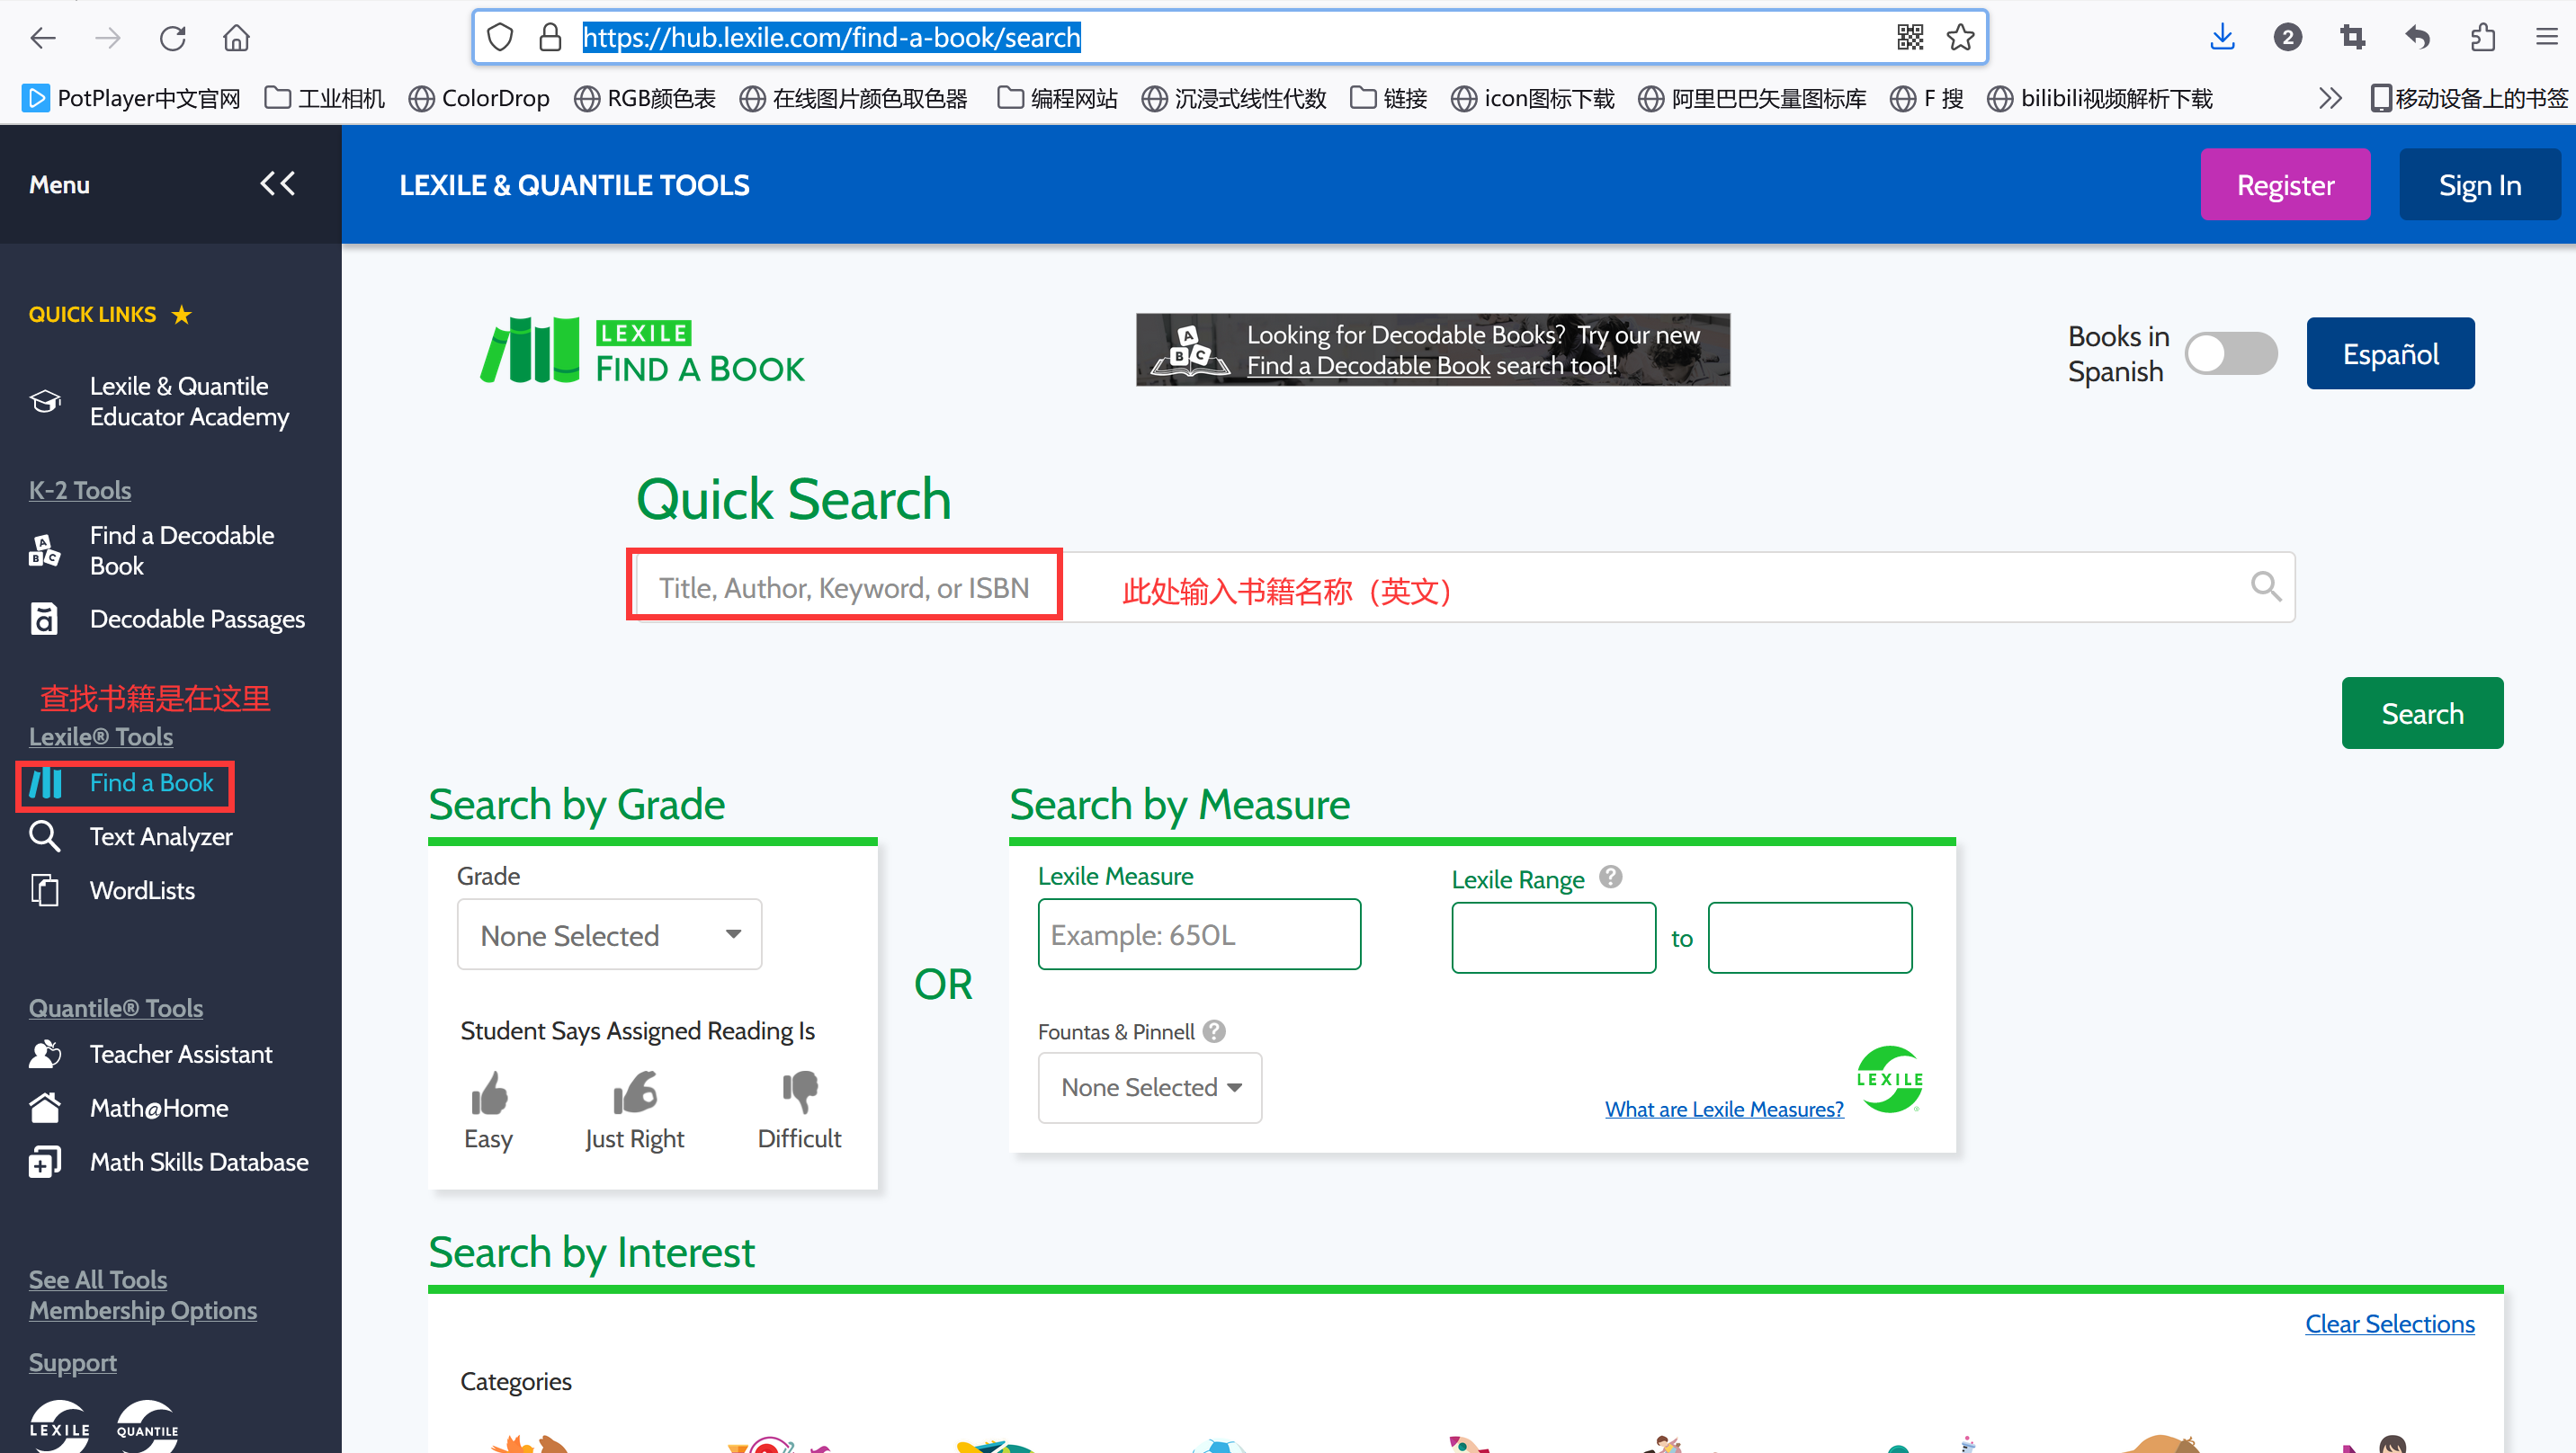Open the browser home page icon
The image size is (2576, 1453).
pos(236,38)
